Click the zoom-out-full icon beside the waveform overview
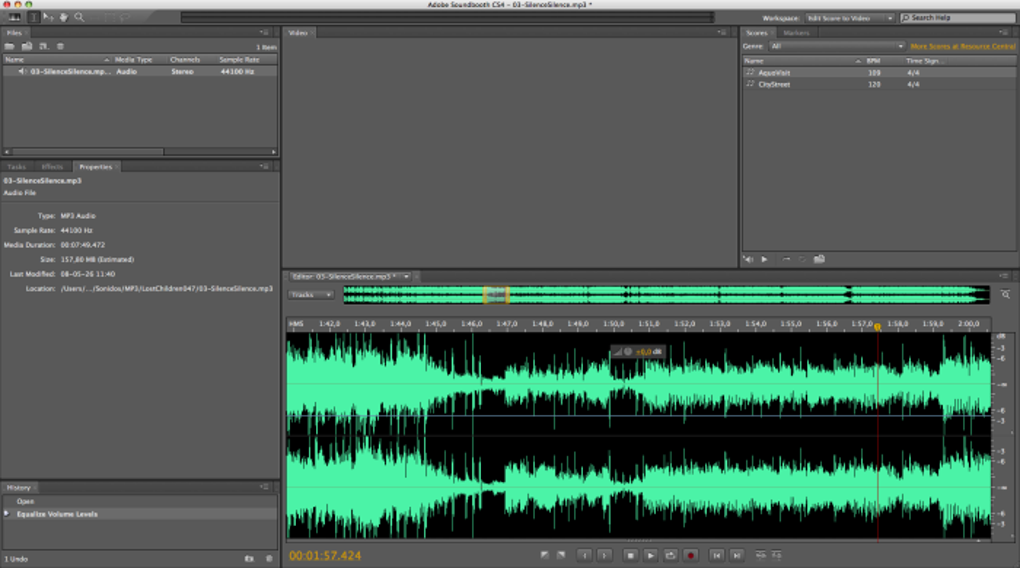Screen dimensions: 1020x568 [1005, 295]
